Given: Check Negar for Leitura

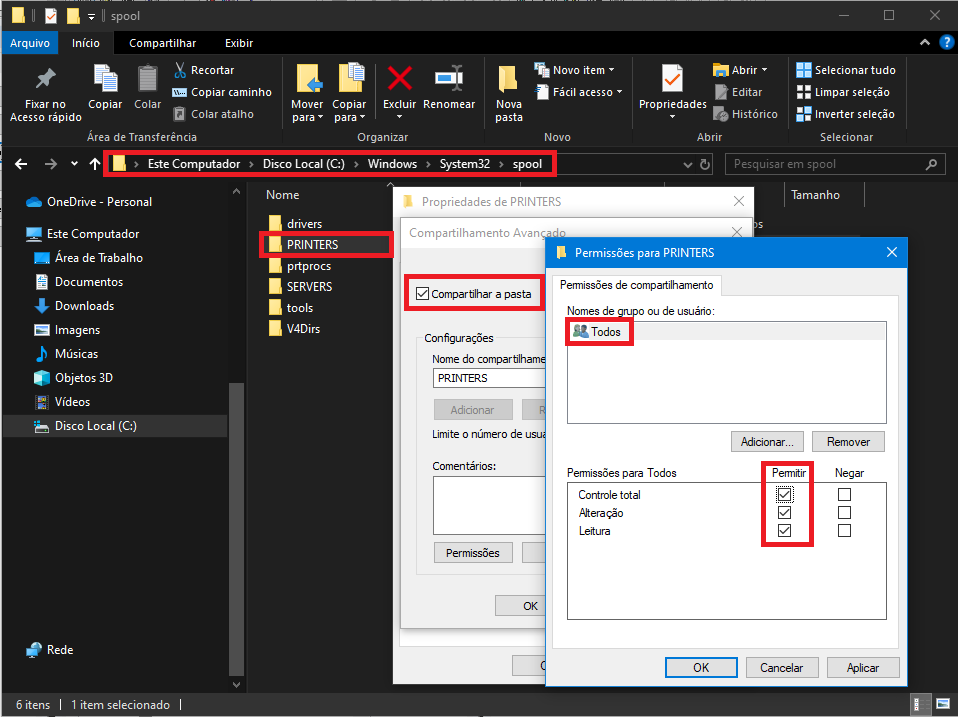Looking at the screenshot, I should (844, 530).
